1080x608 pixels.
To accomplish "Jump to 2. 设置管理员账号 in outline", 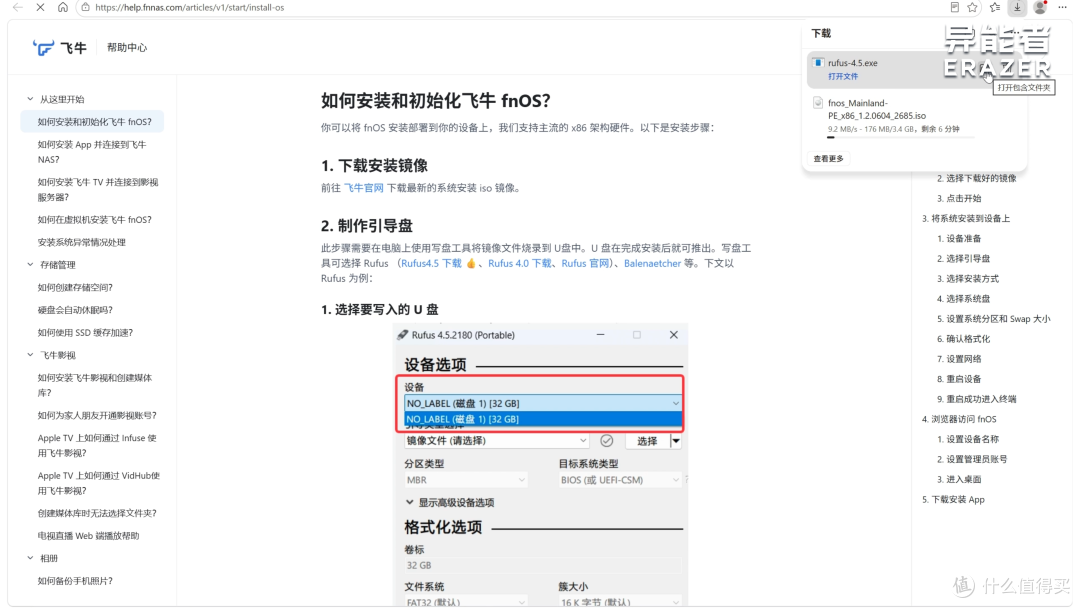I will (972, 459).
